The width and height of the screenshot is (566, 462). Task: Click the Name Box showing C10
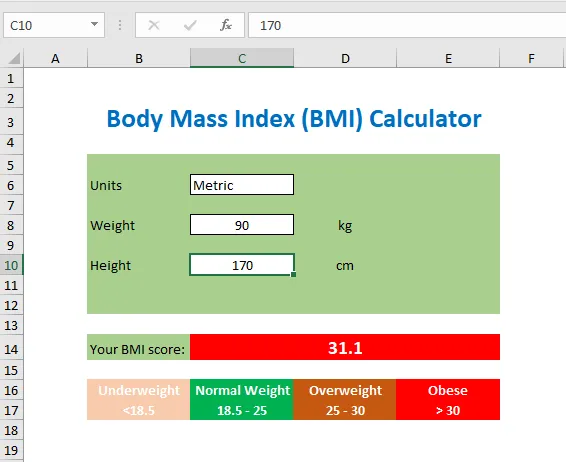click(54, 25)
